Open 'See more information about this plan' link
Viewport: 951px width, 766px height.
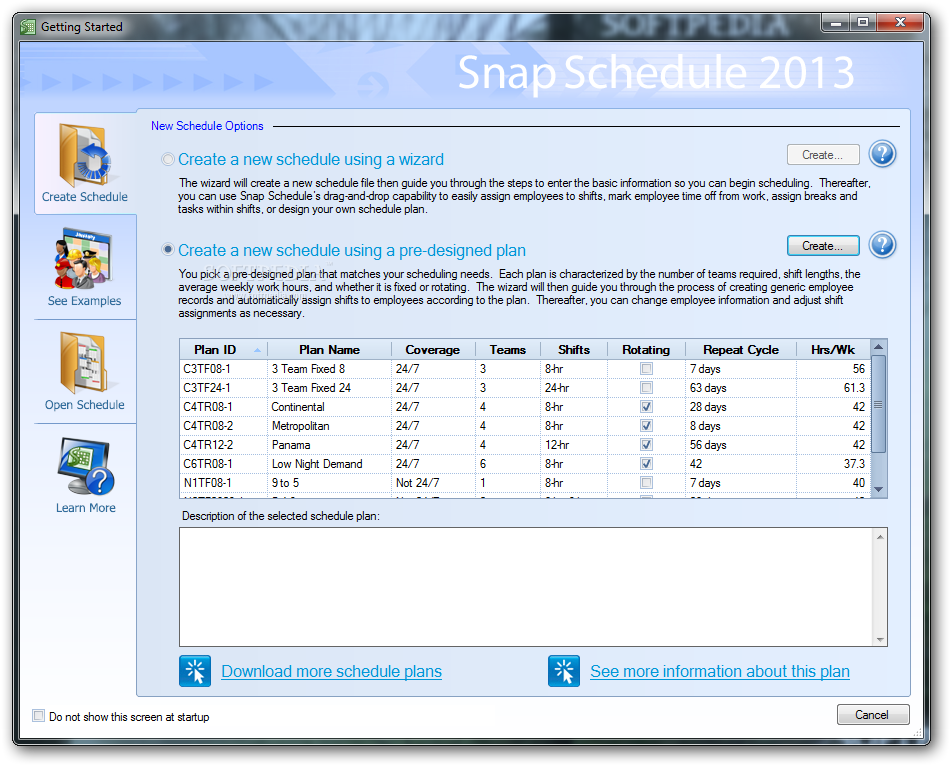tap(720, 671)
